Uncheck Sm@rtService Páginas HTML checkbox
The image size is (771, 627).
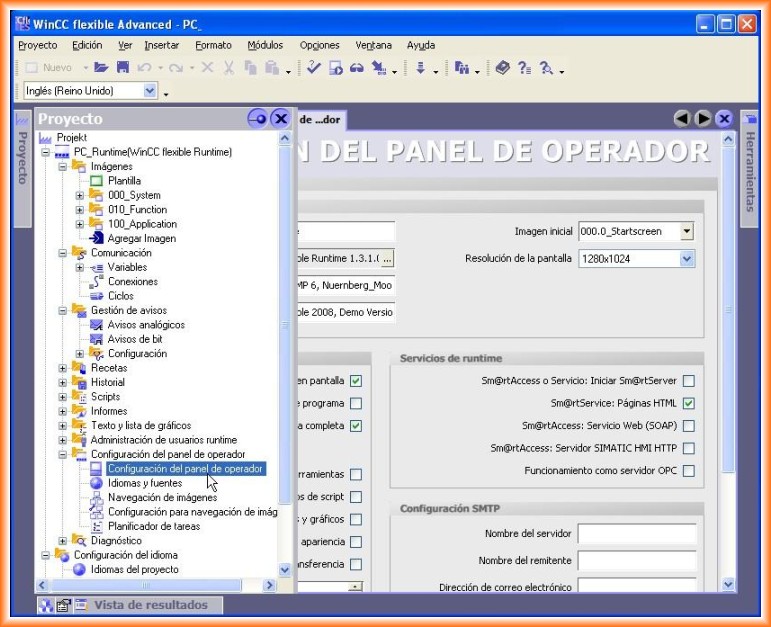[688, 403]
